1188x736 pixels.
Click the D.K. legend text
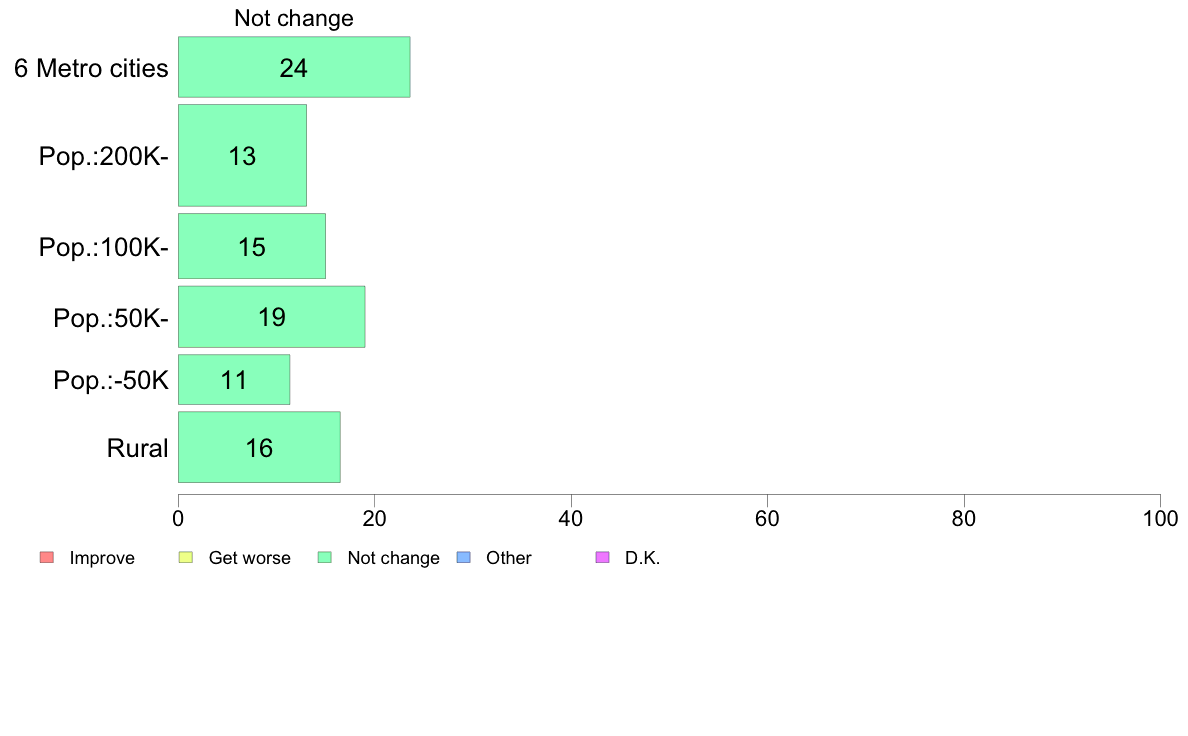tap(642, 559)
